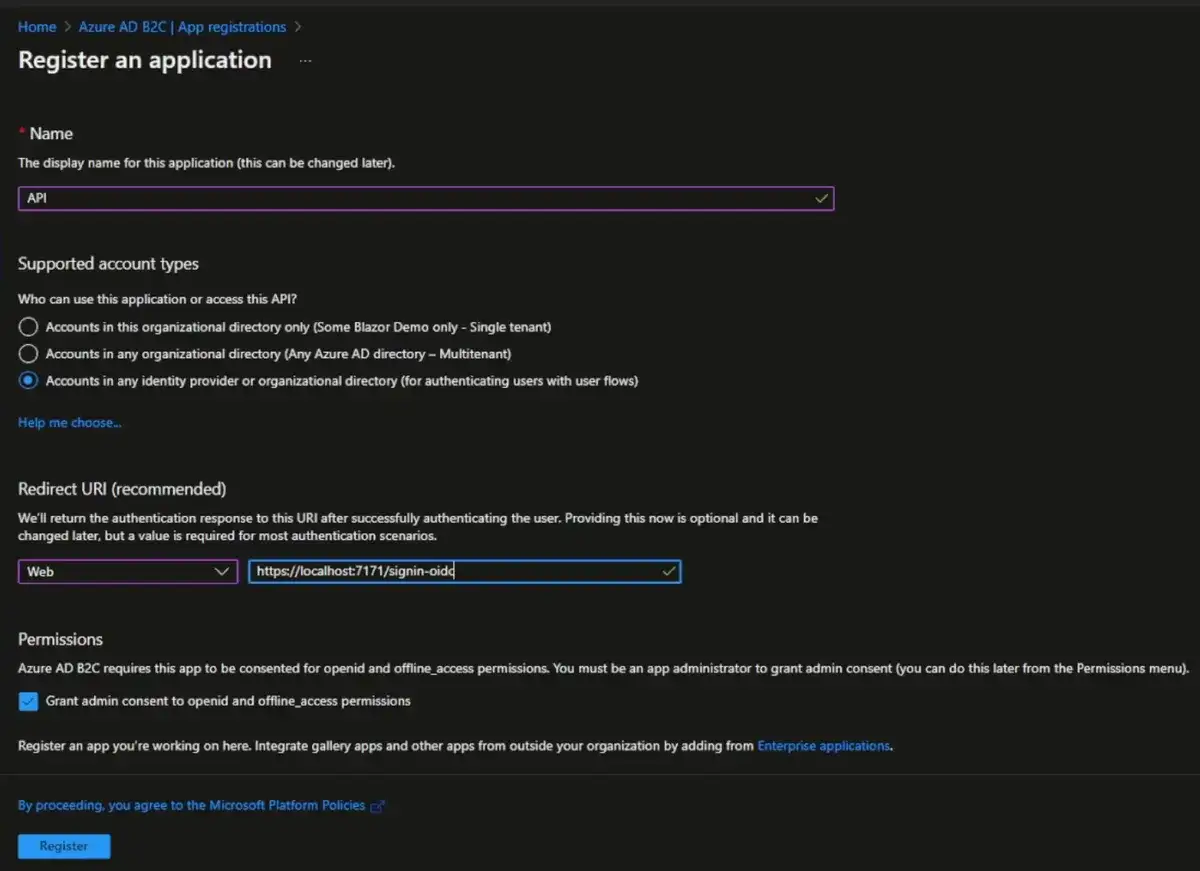This screenshot has width=1200, height=871.
Task: Click the checkmark in Redirect URI field
Action: (669, 571)
